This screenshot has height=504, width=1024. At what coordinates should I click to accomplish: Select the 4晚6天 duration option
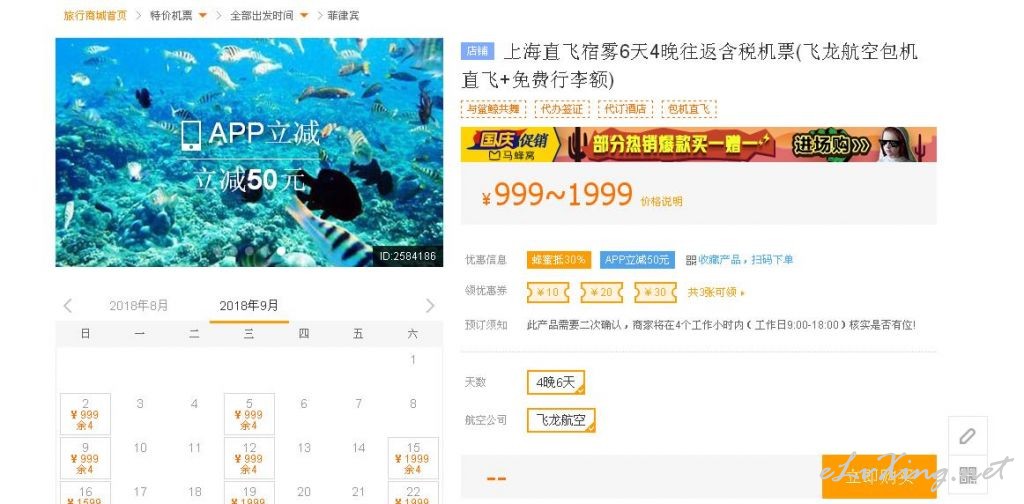click(x=556, y=383)
